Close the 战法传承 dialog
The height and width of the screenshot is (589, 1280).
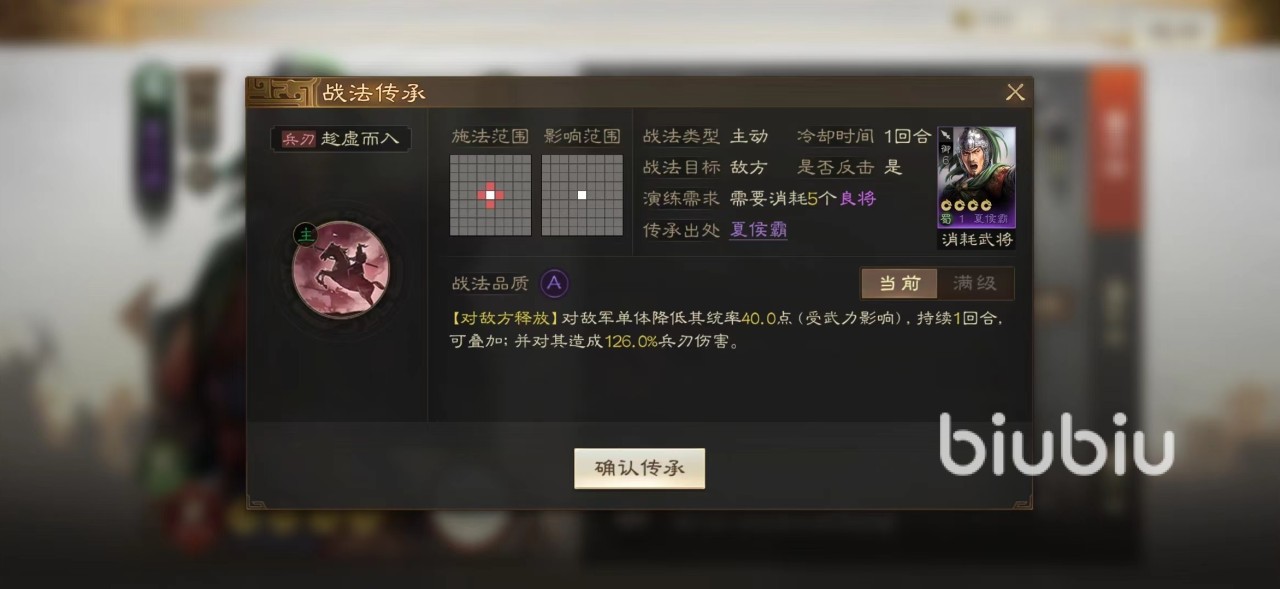[x=1015, y=93]
